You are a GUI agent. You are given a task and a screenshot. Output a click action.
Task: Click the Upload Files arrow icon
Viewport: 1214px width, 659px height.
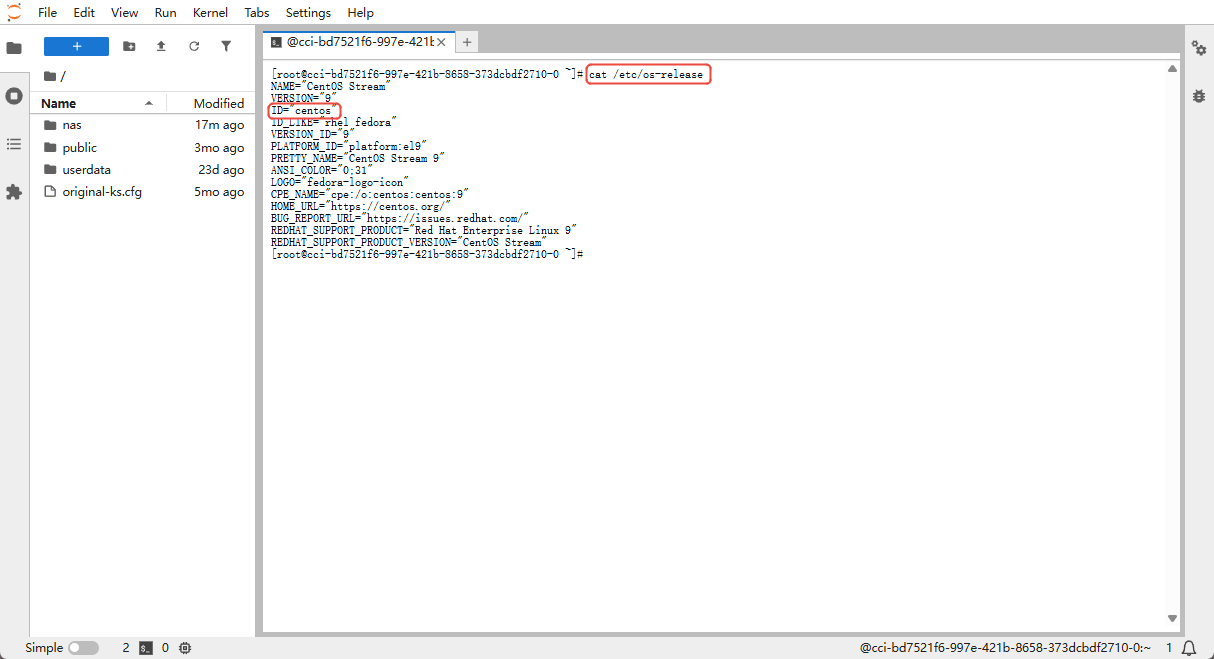[x=161, y=46]
